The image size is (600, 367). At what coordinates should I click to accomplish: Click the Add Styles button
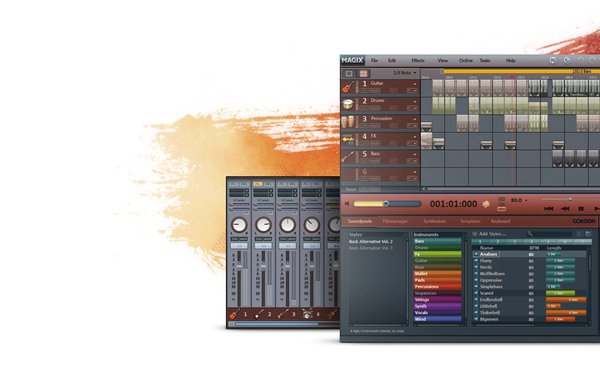coord(492,233)
